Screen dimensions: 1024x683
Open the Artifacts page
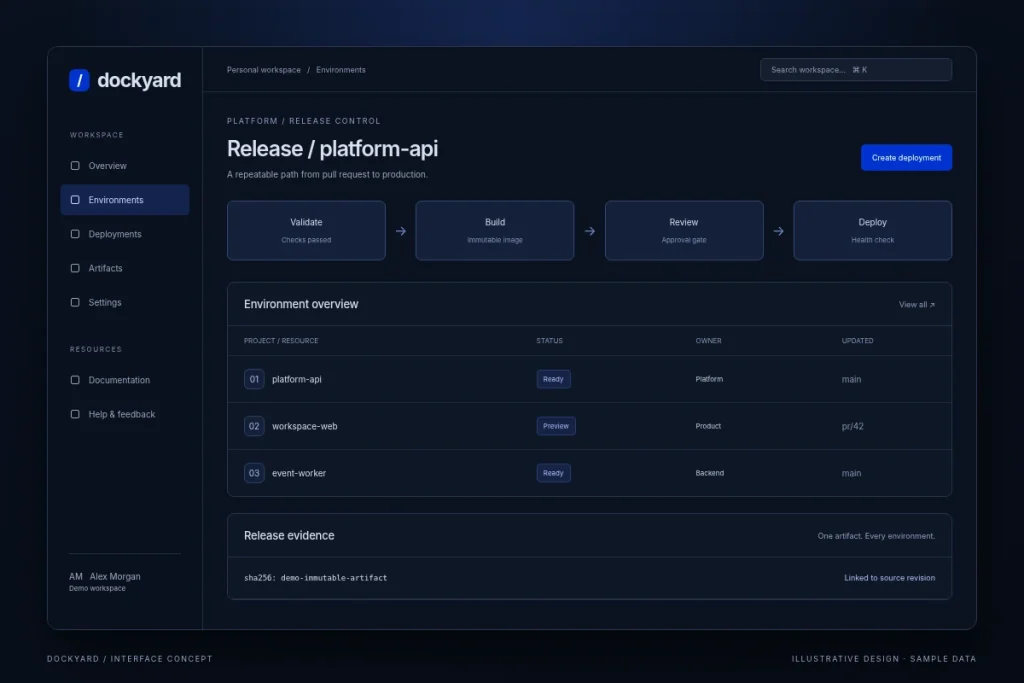125,268
